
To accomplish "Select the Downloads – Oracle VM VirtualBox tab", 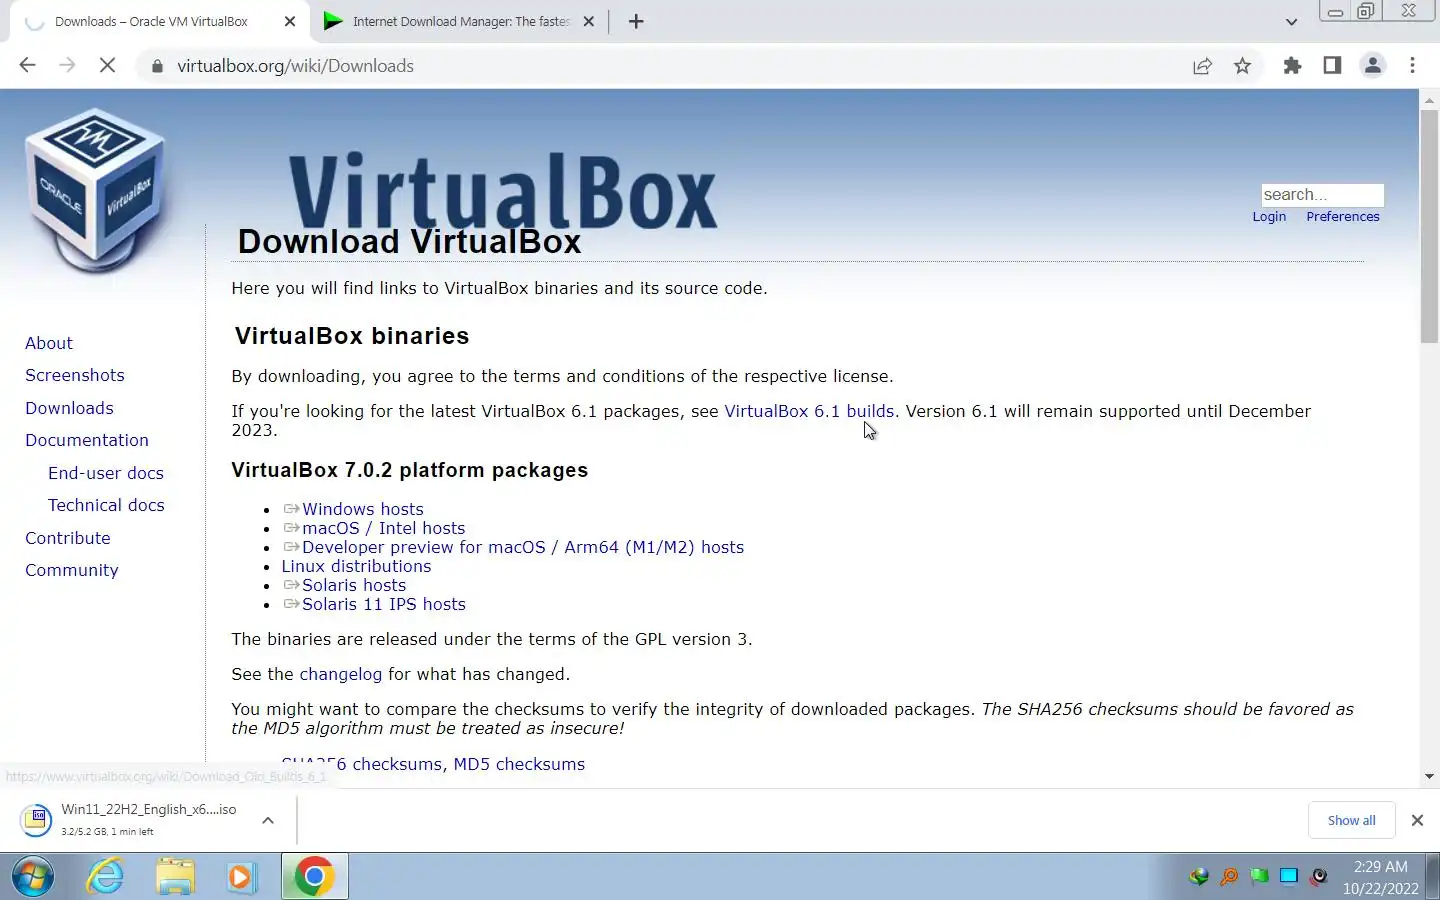I will tap(151, 21).
